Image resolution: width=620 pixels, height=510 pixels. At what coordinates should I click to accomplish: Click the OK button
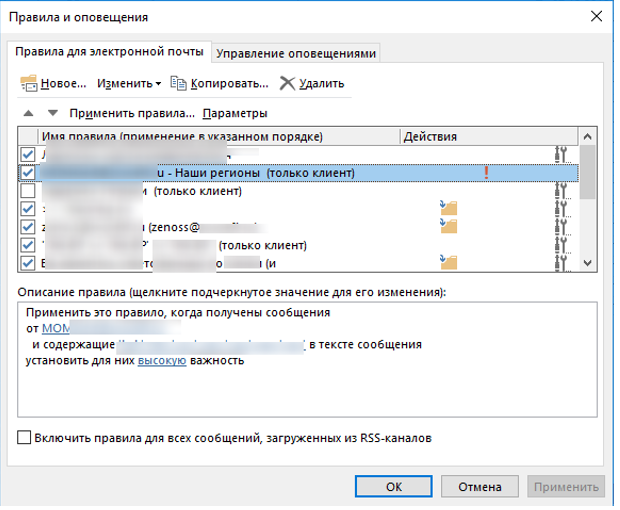(393, 486)
